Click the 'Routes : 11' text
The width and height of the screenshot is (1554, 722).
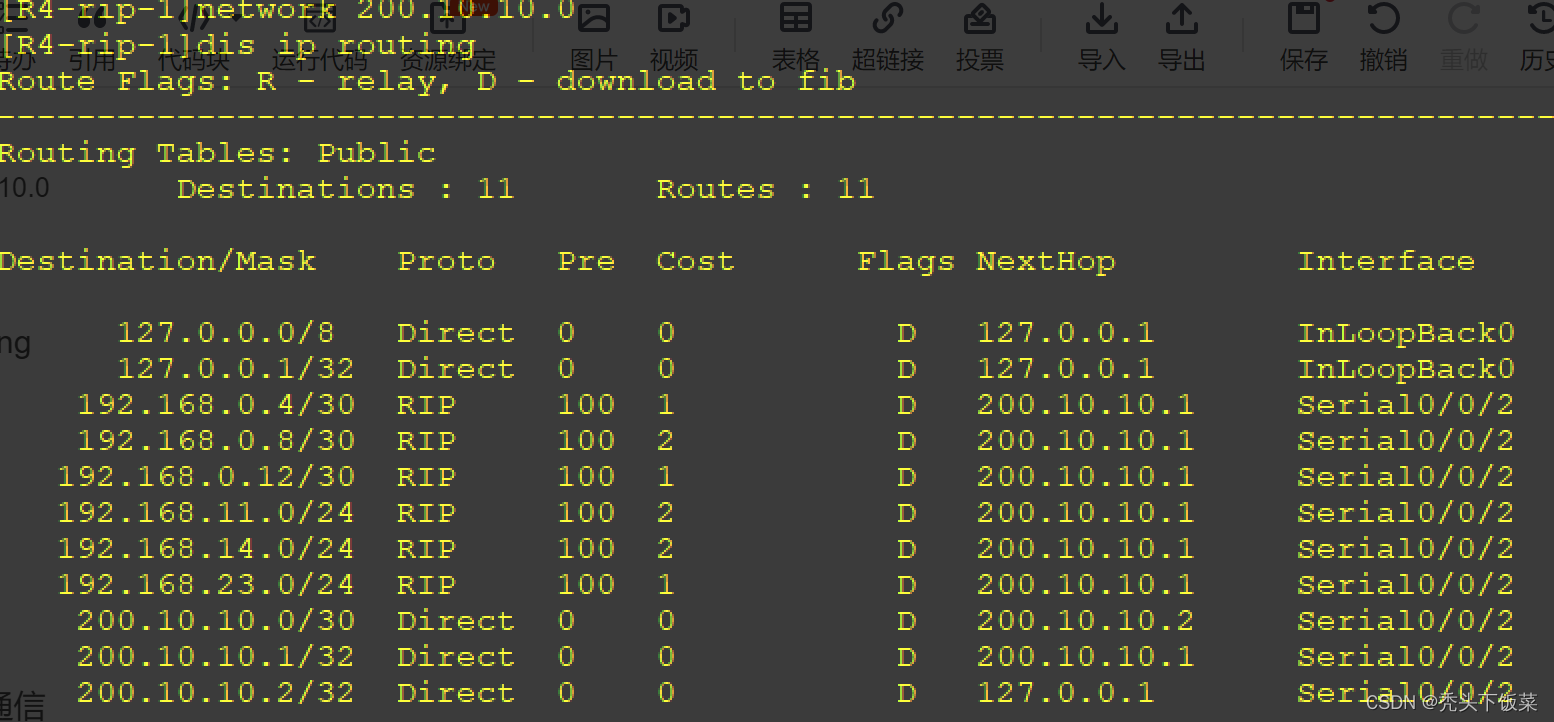pos(765,189)
